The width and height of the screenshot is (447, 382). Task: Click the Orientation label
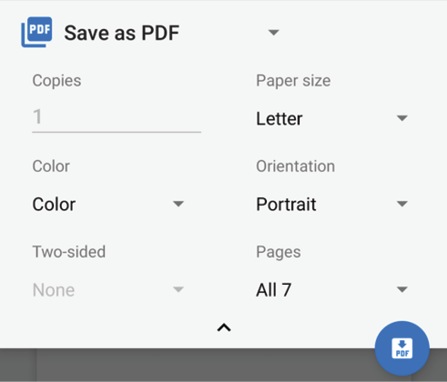295,166
